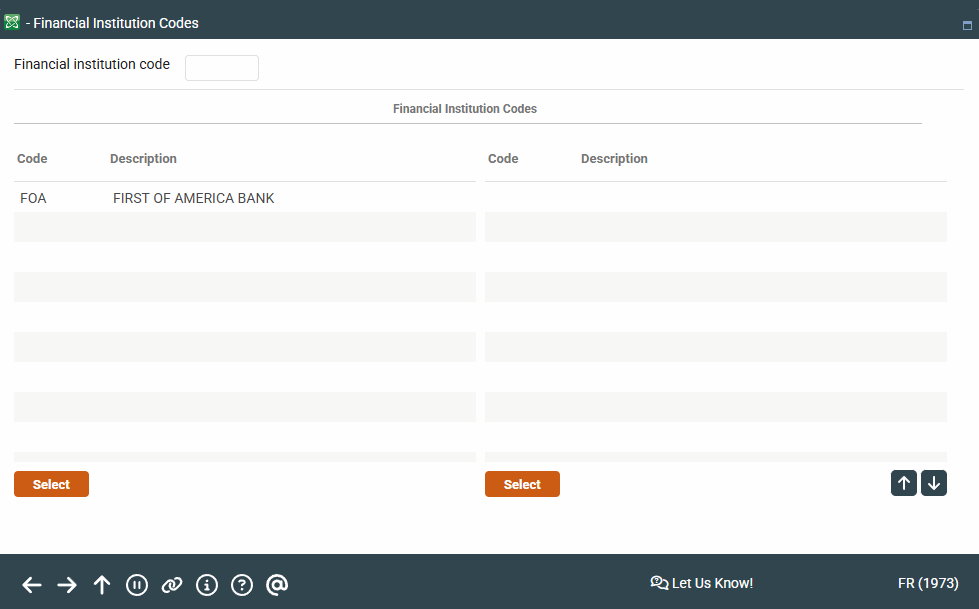Viewport: 979px width, 609px height.
Task: Click the right table Description column header
Action: point(614,159)
